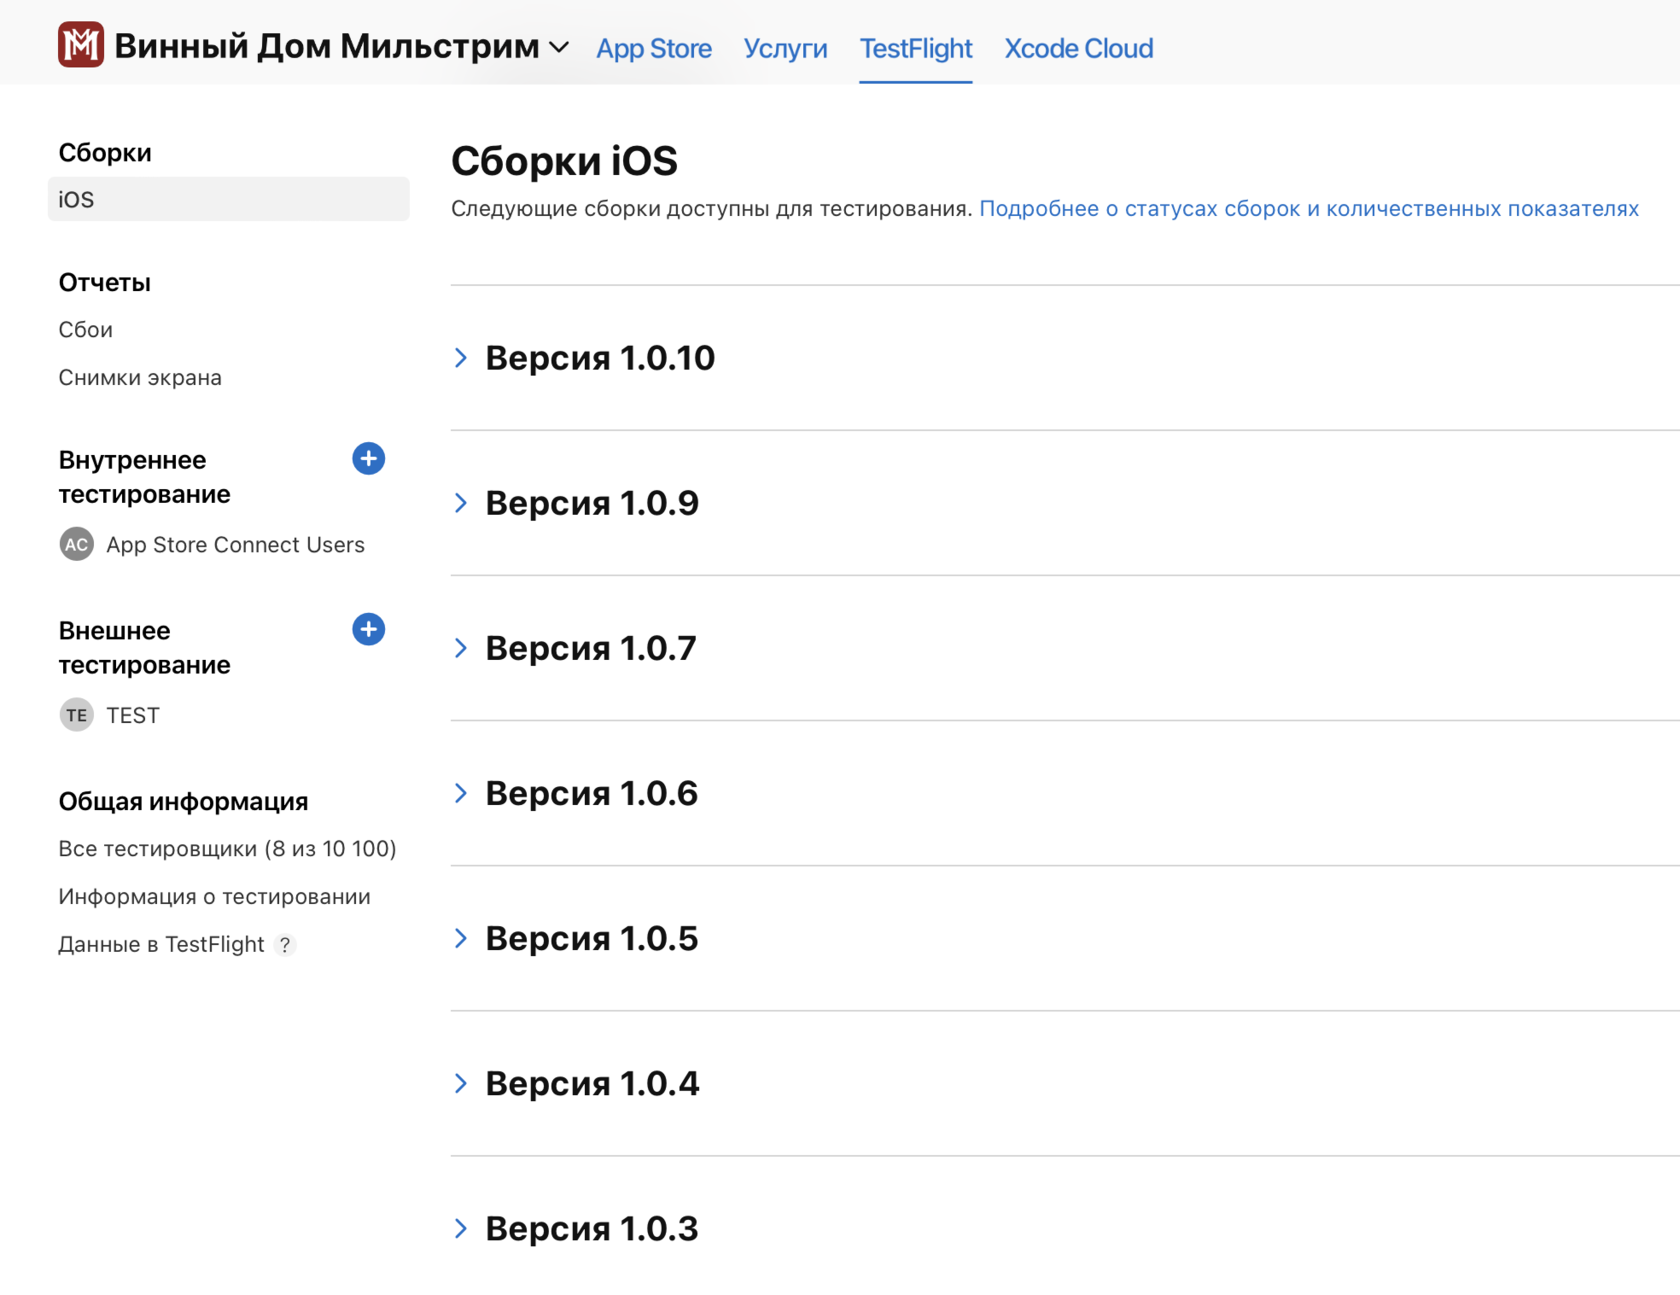
Task: Select the TE avatar of TEST group
Action: tap(76, 715)
